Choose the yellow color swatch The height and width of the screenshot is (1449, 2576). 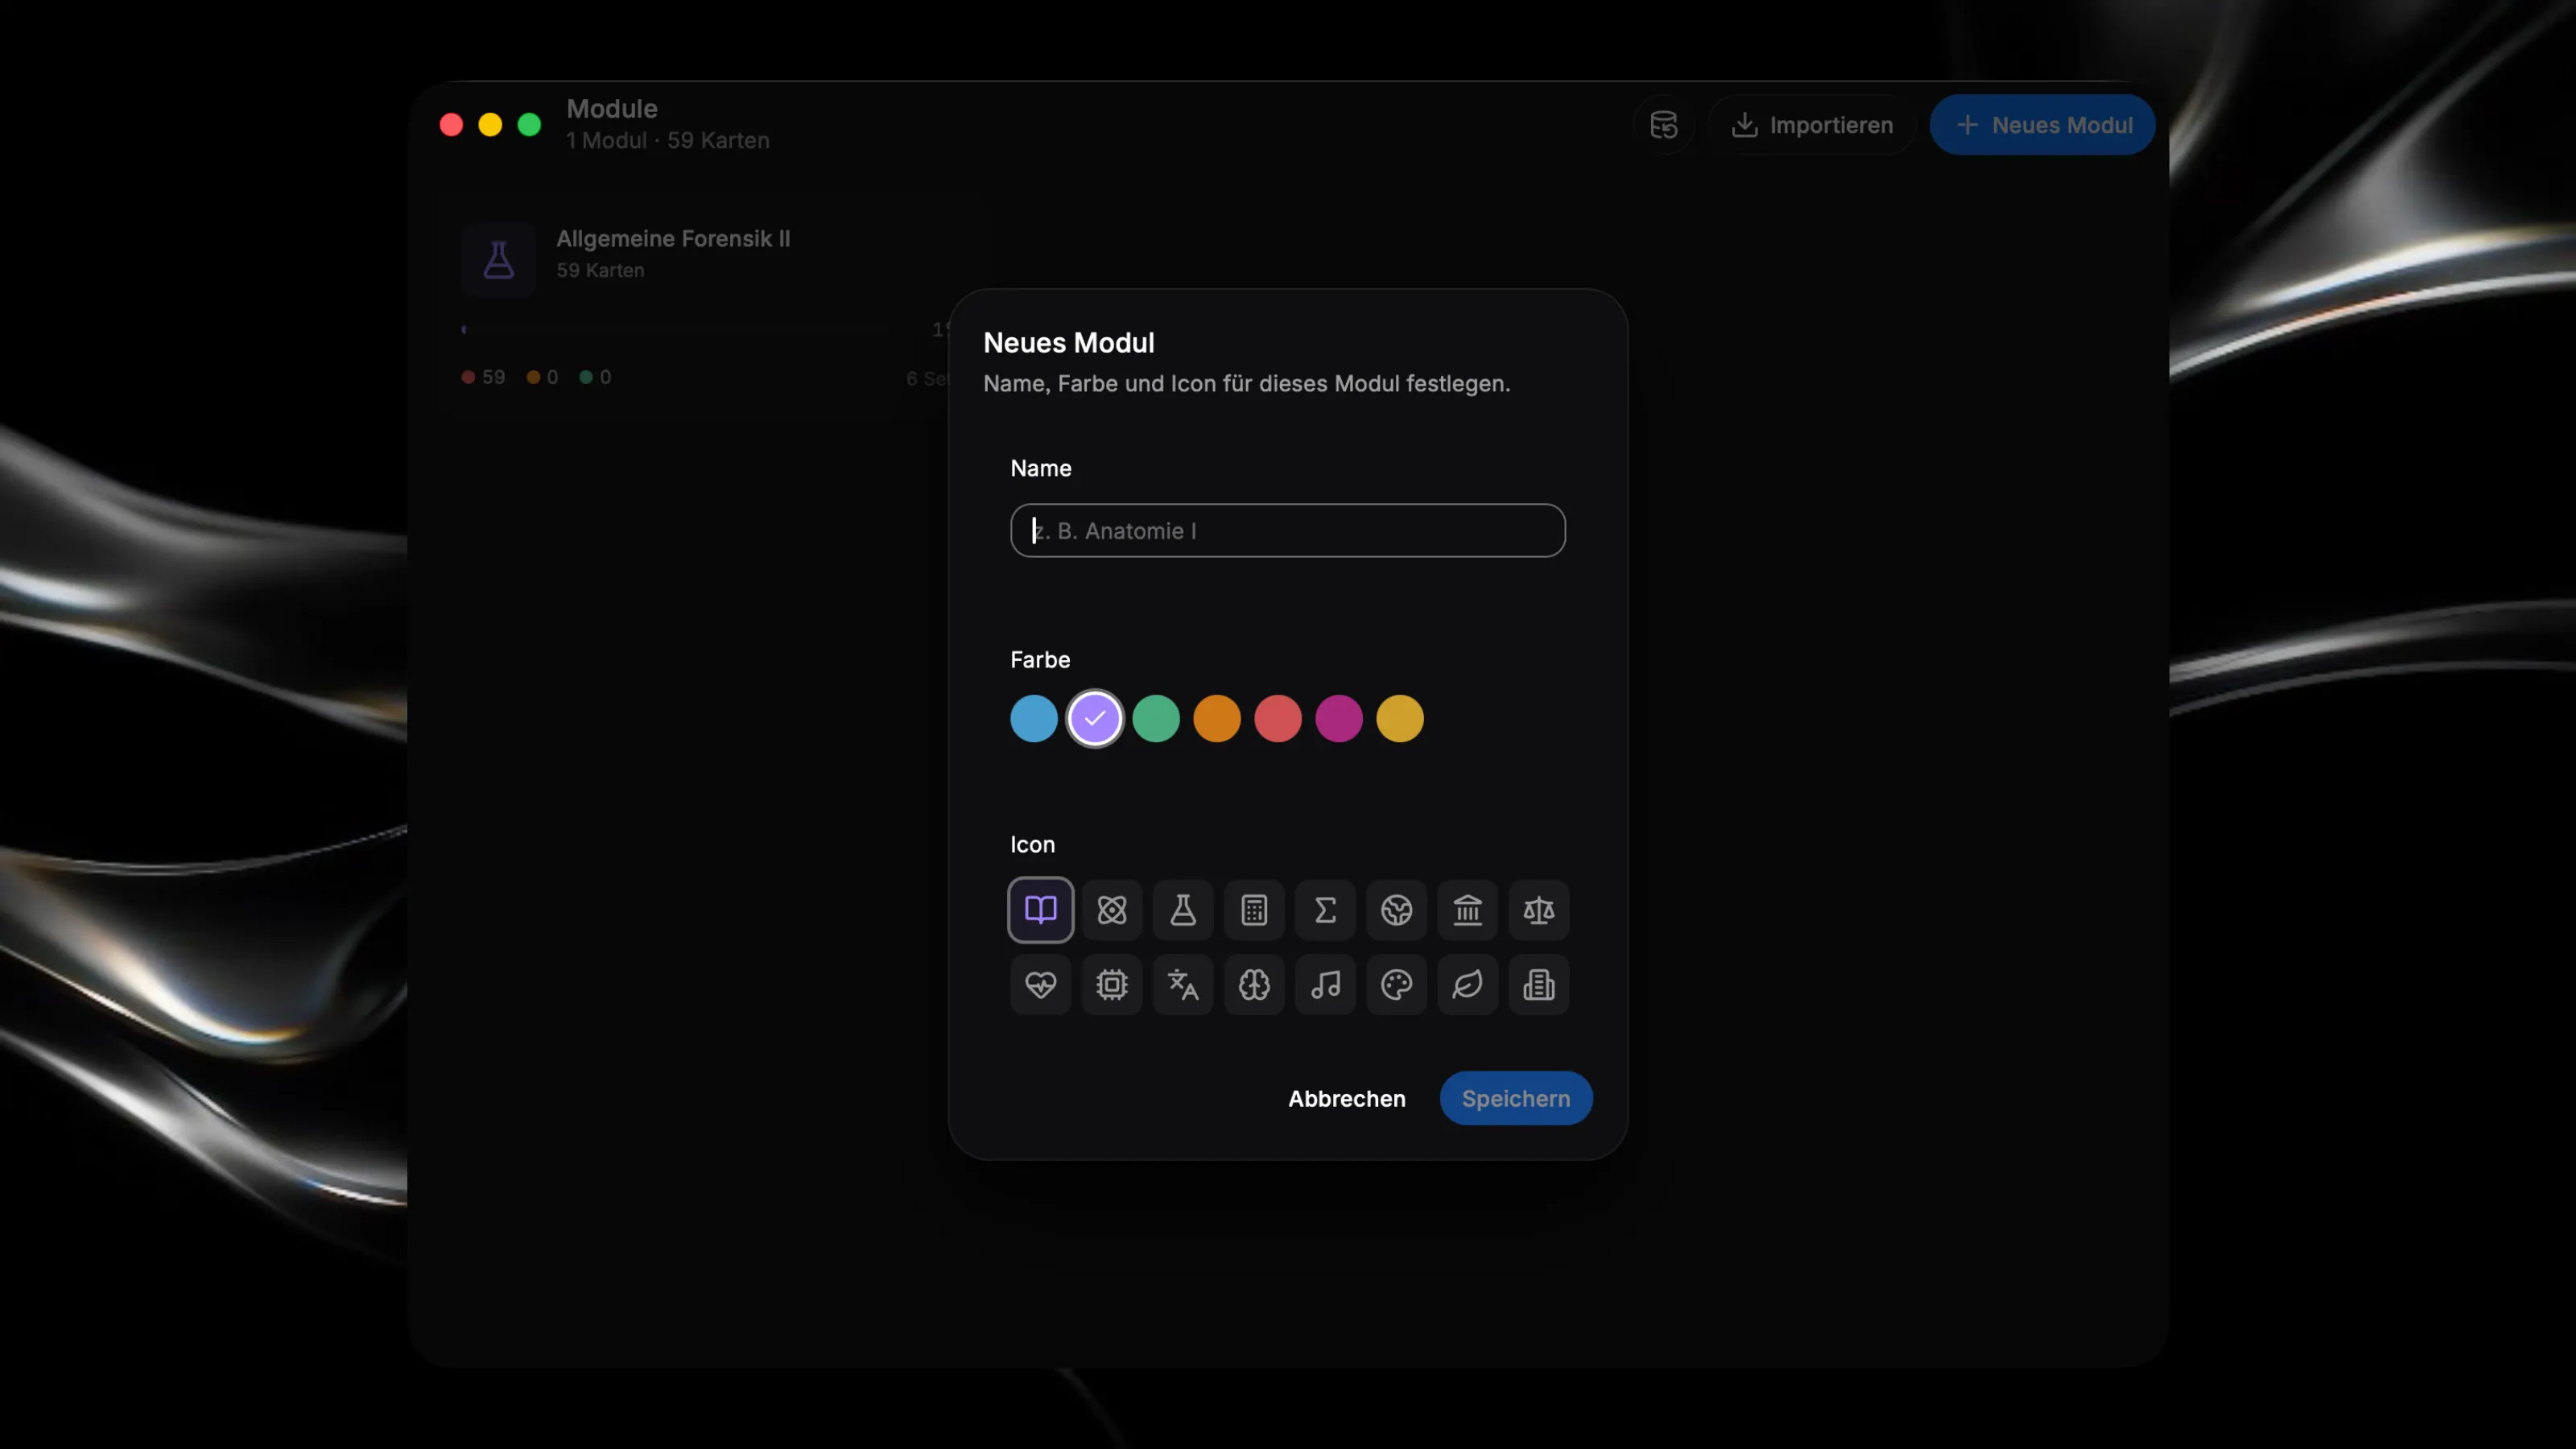pyautogui.click(x=1400, y=718)
